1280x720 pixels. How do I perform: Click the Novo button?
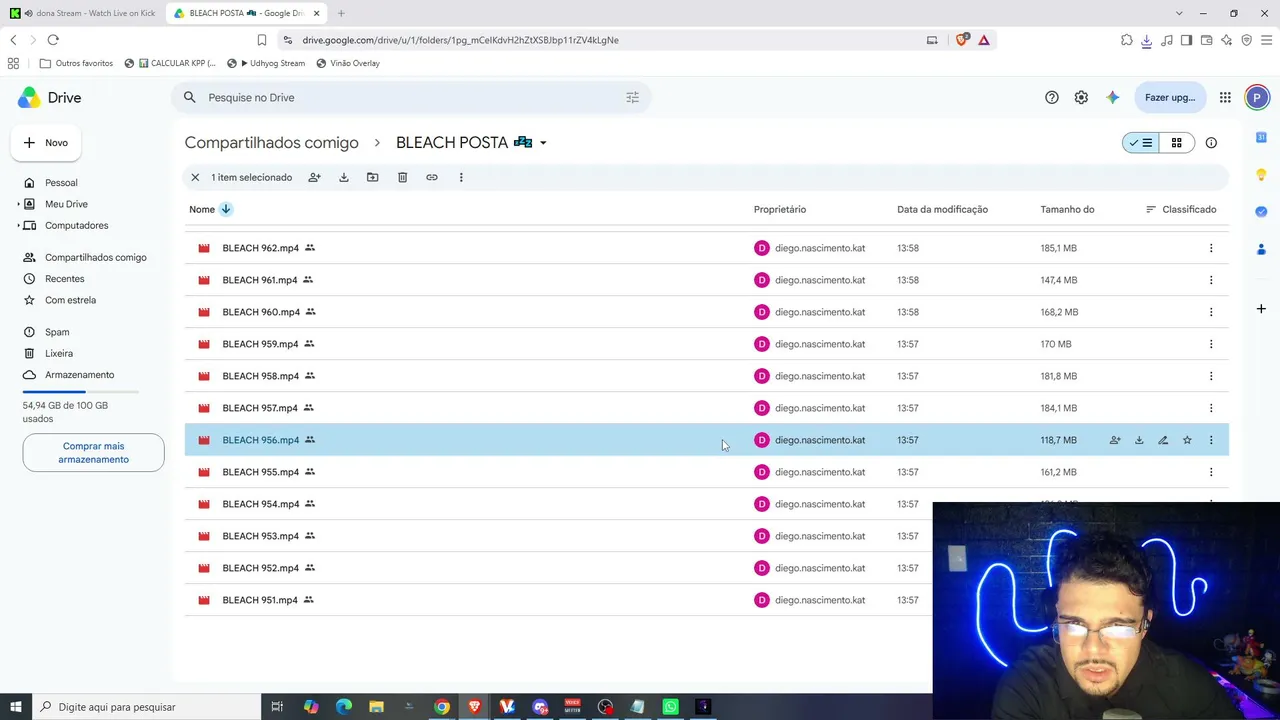coord(46,143)
